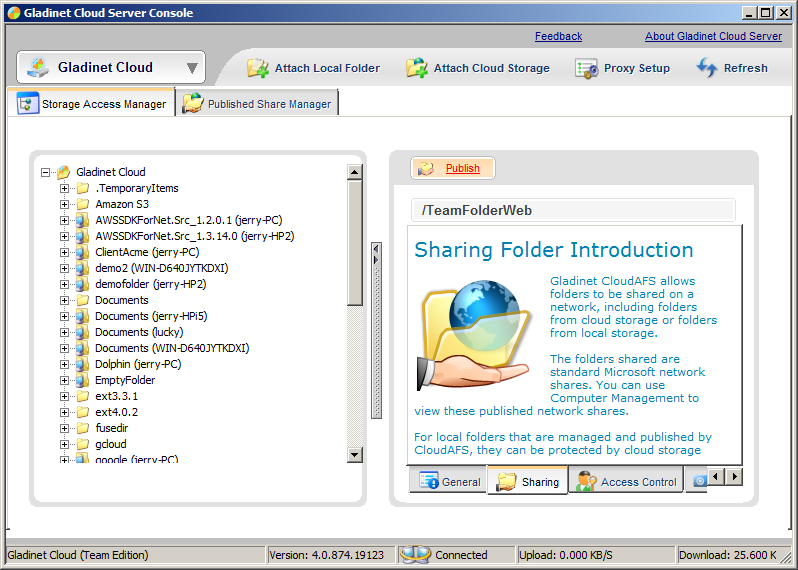
Task: Expand Documents (jerry-HPi5) tree node
Action: pyautogui.click(x=64, y=317)
